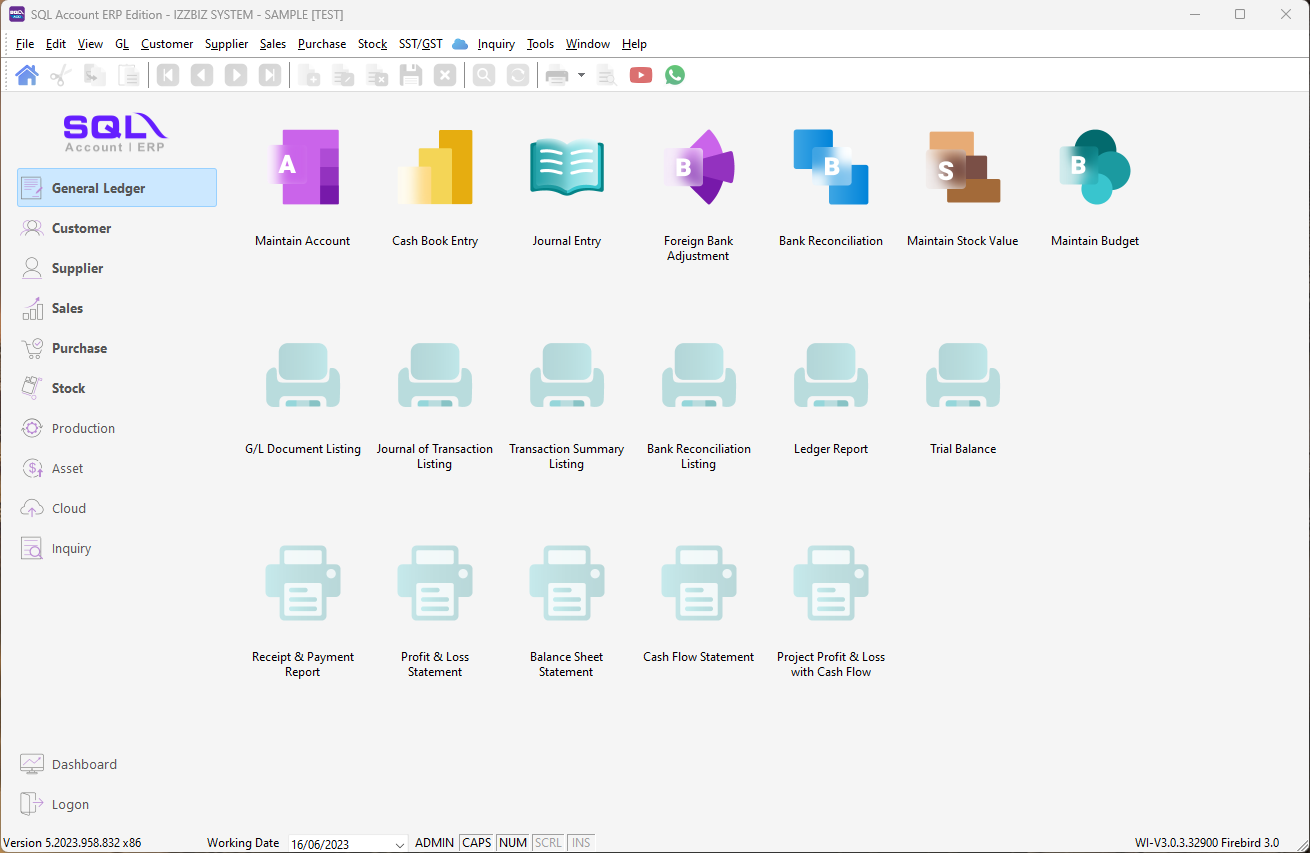Click Logon in the sidebar
1310x853 pixels.
coord(117,804)
